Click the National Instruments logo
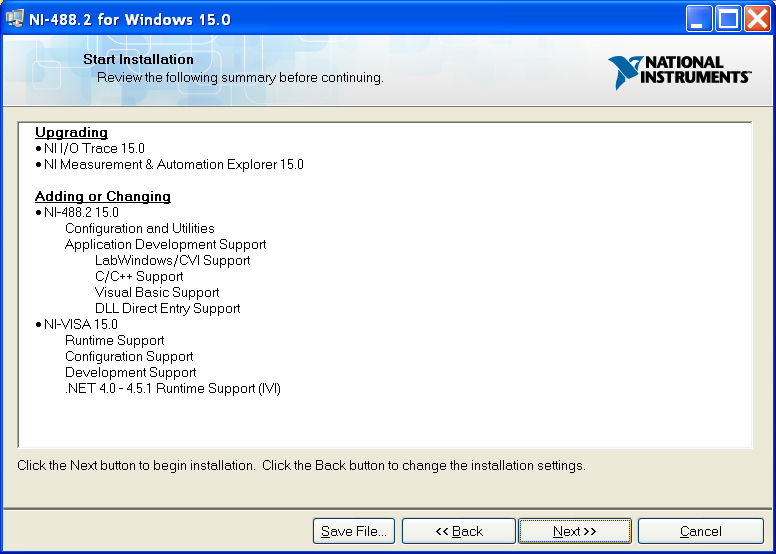 679,72
